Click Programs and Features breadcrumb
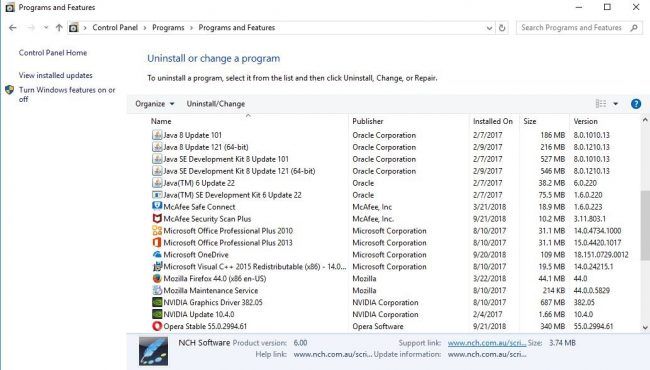Viewport: 650px width, 370px height. 237,27
